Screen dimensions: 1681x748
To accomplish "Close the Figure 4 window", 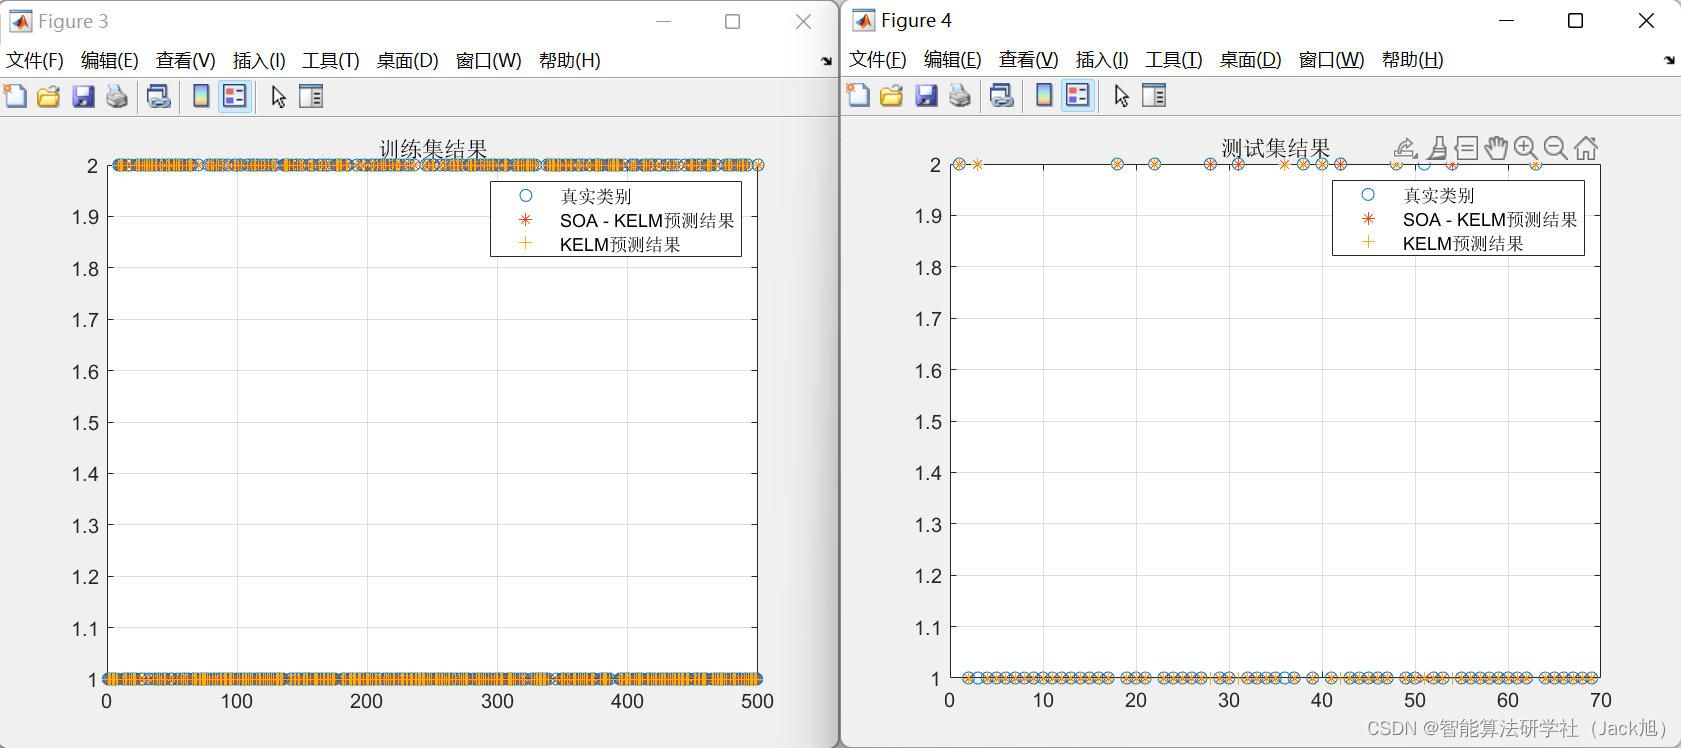I will tap(1646, 20).
